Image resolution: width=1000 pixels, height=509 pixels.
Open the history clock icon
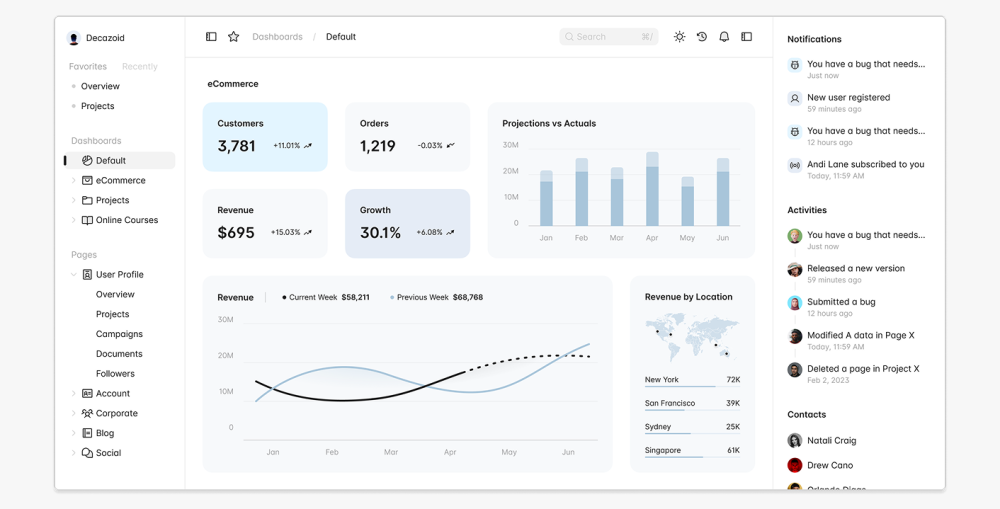click(702, 37)
